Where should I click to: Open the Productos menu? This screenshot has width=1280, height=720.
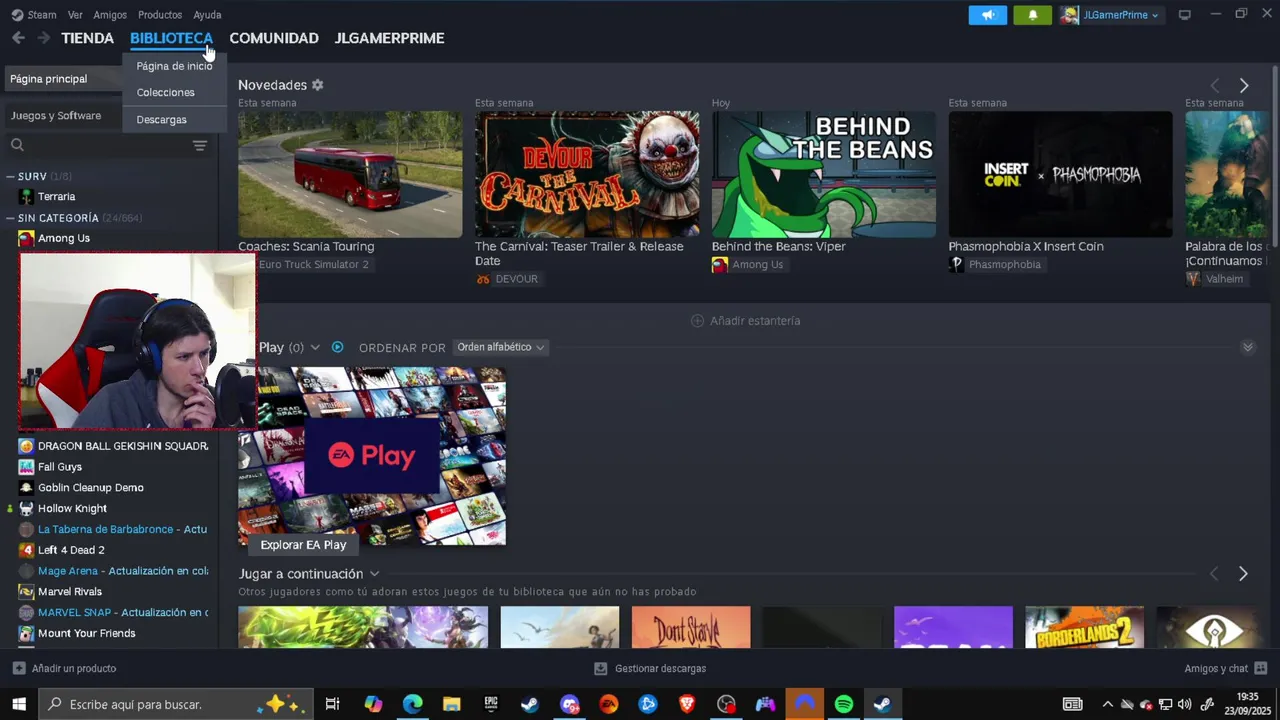[x=160, y=15]
